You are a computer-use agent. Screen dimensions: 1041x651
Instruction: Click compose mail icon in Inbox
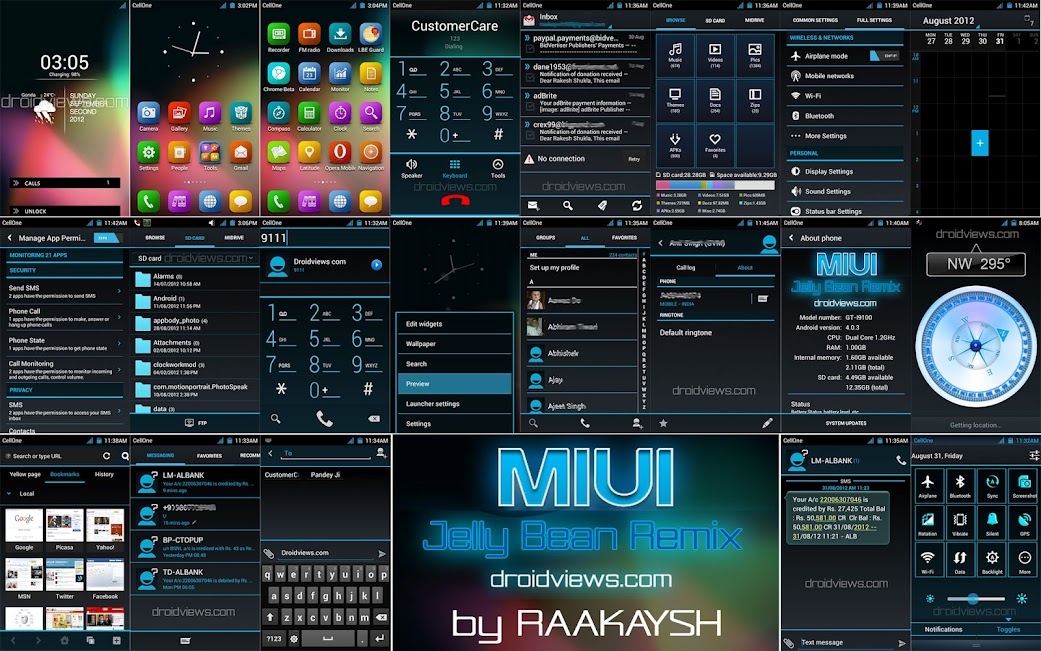533,206
